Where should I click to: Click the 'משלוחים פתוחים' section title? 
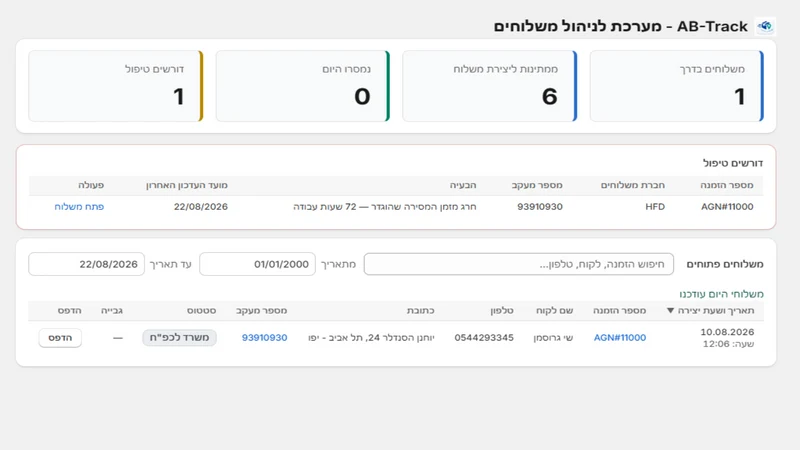click(725, 264)
